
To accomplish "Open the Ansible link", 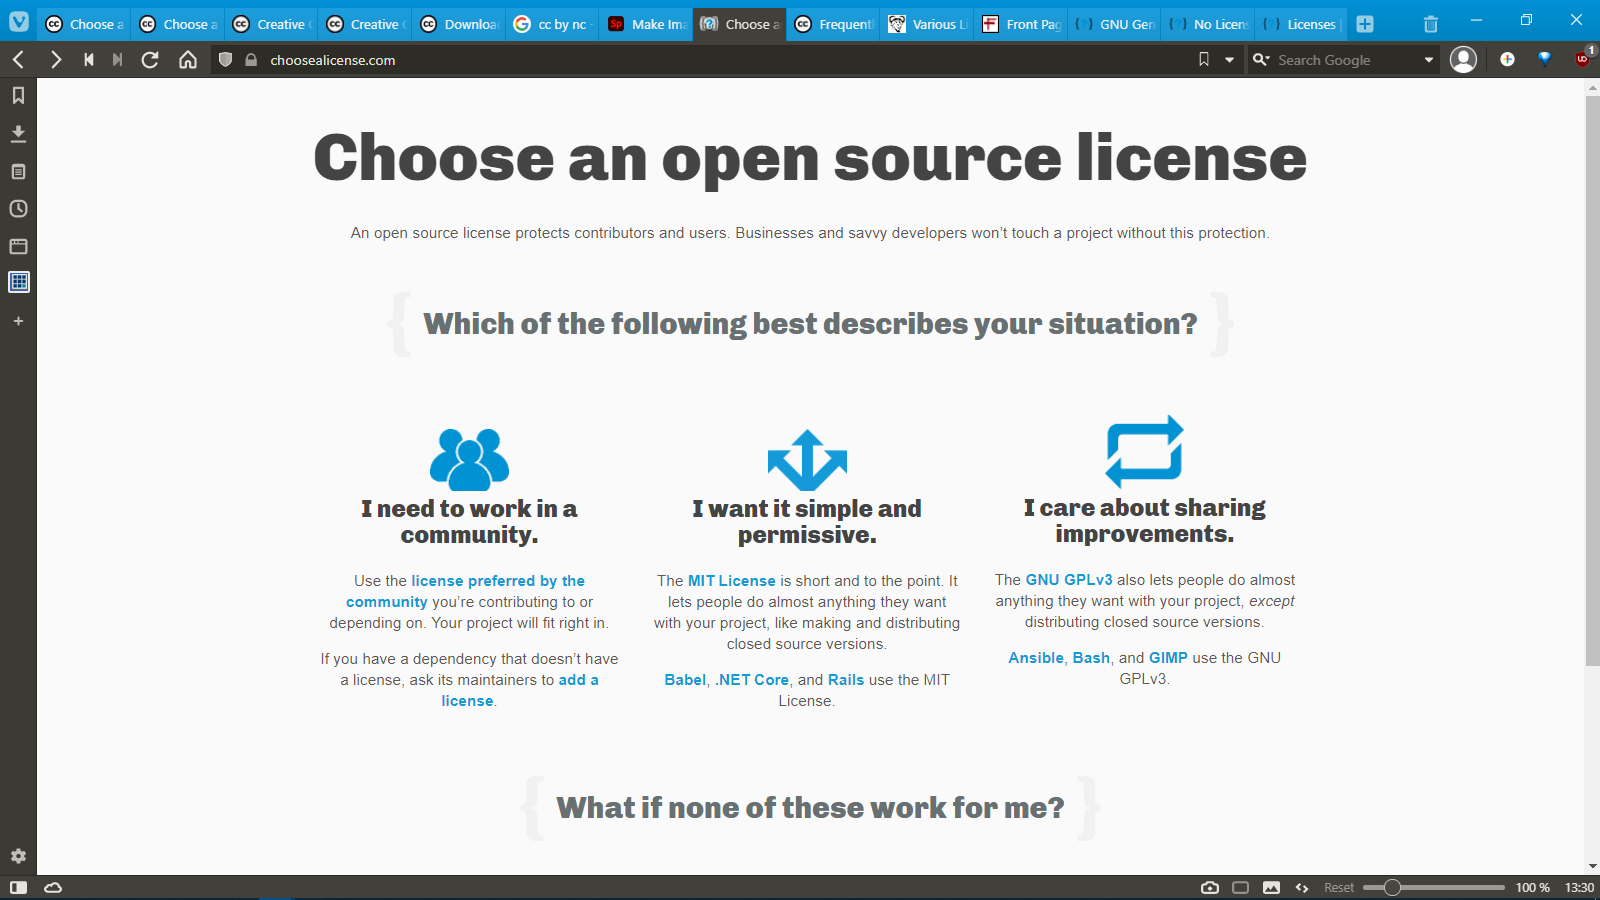I will pos(1036,658).
